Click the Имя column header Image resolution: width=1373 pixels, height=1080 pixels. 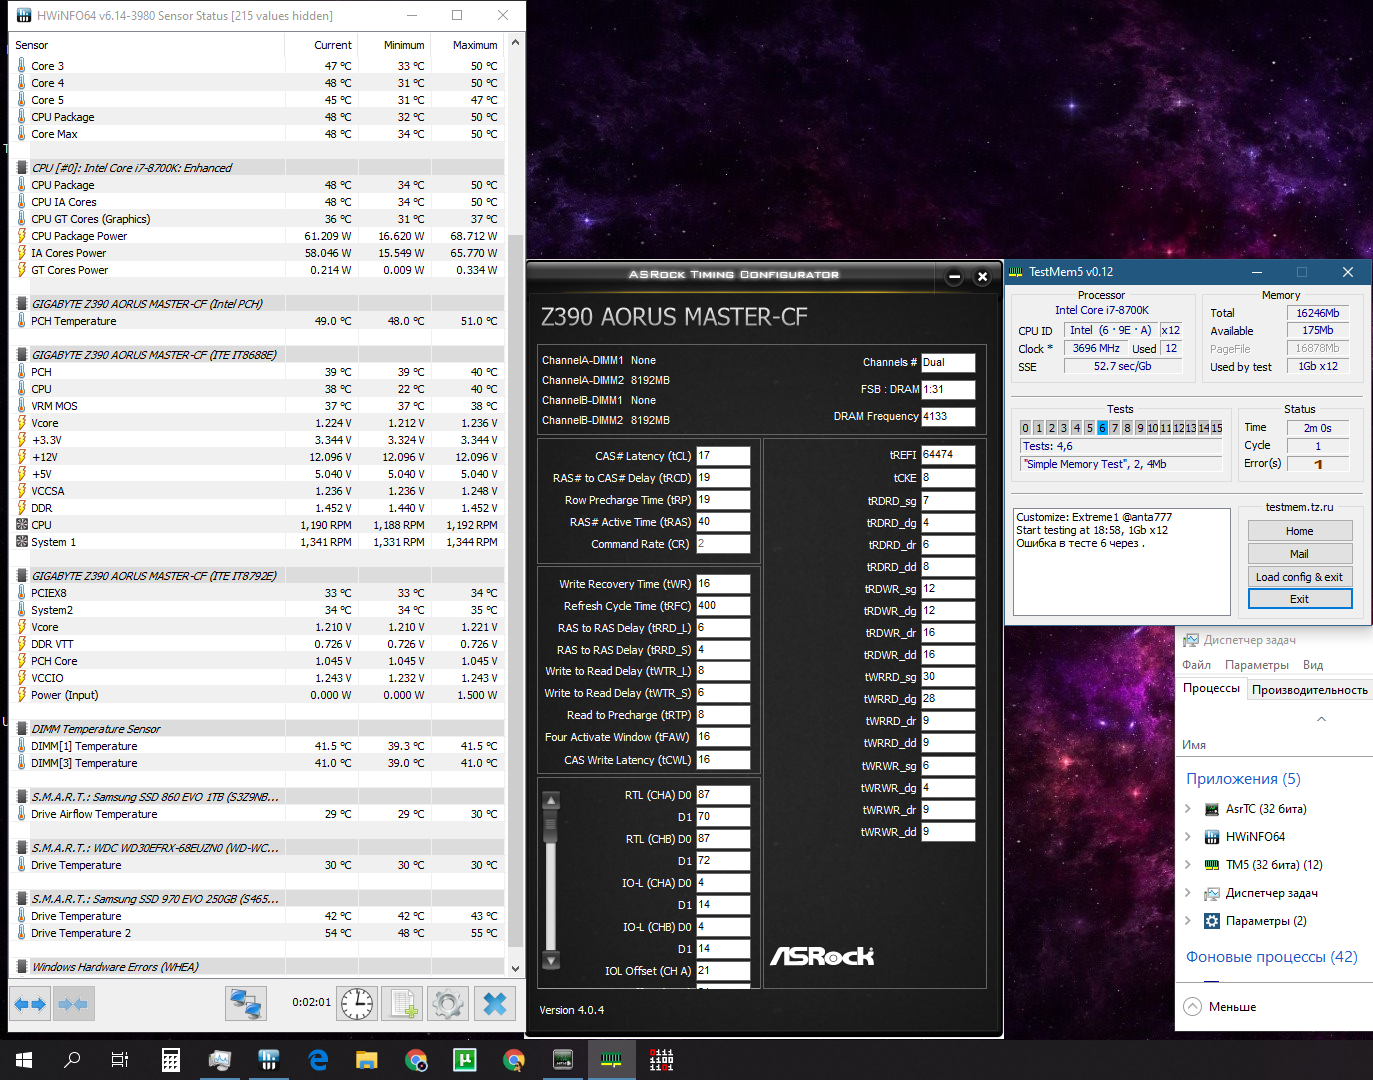1194,745
